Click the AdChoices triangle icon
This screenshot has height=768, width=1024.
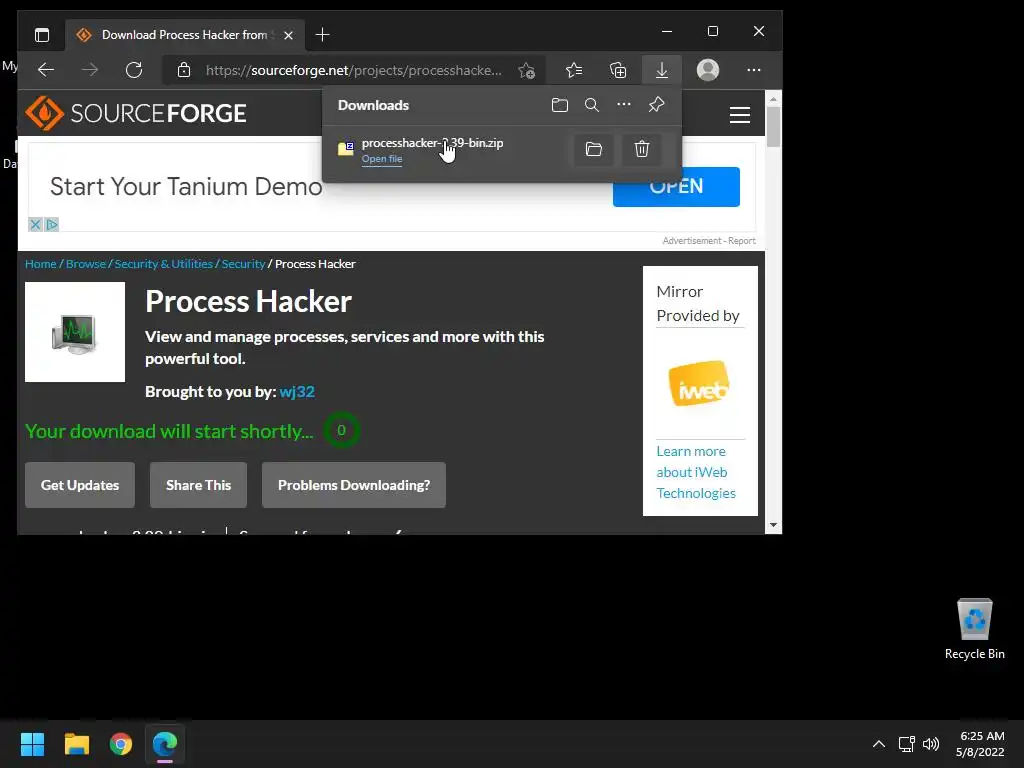pyautogui.click(x=52, y=225)
